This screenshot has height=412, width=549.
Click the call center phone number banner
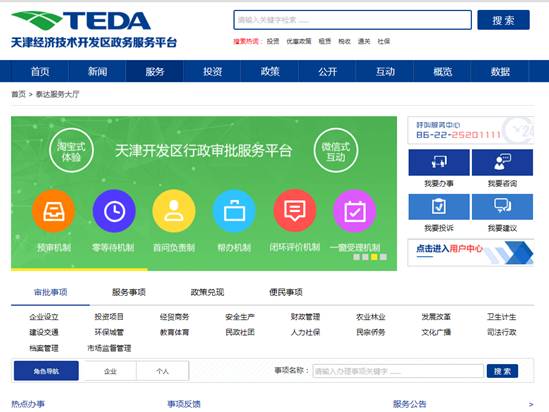coord(471,131)
